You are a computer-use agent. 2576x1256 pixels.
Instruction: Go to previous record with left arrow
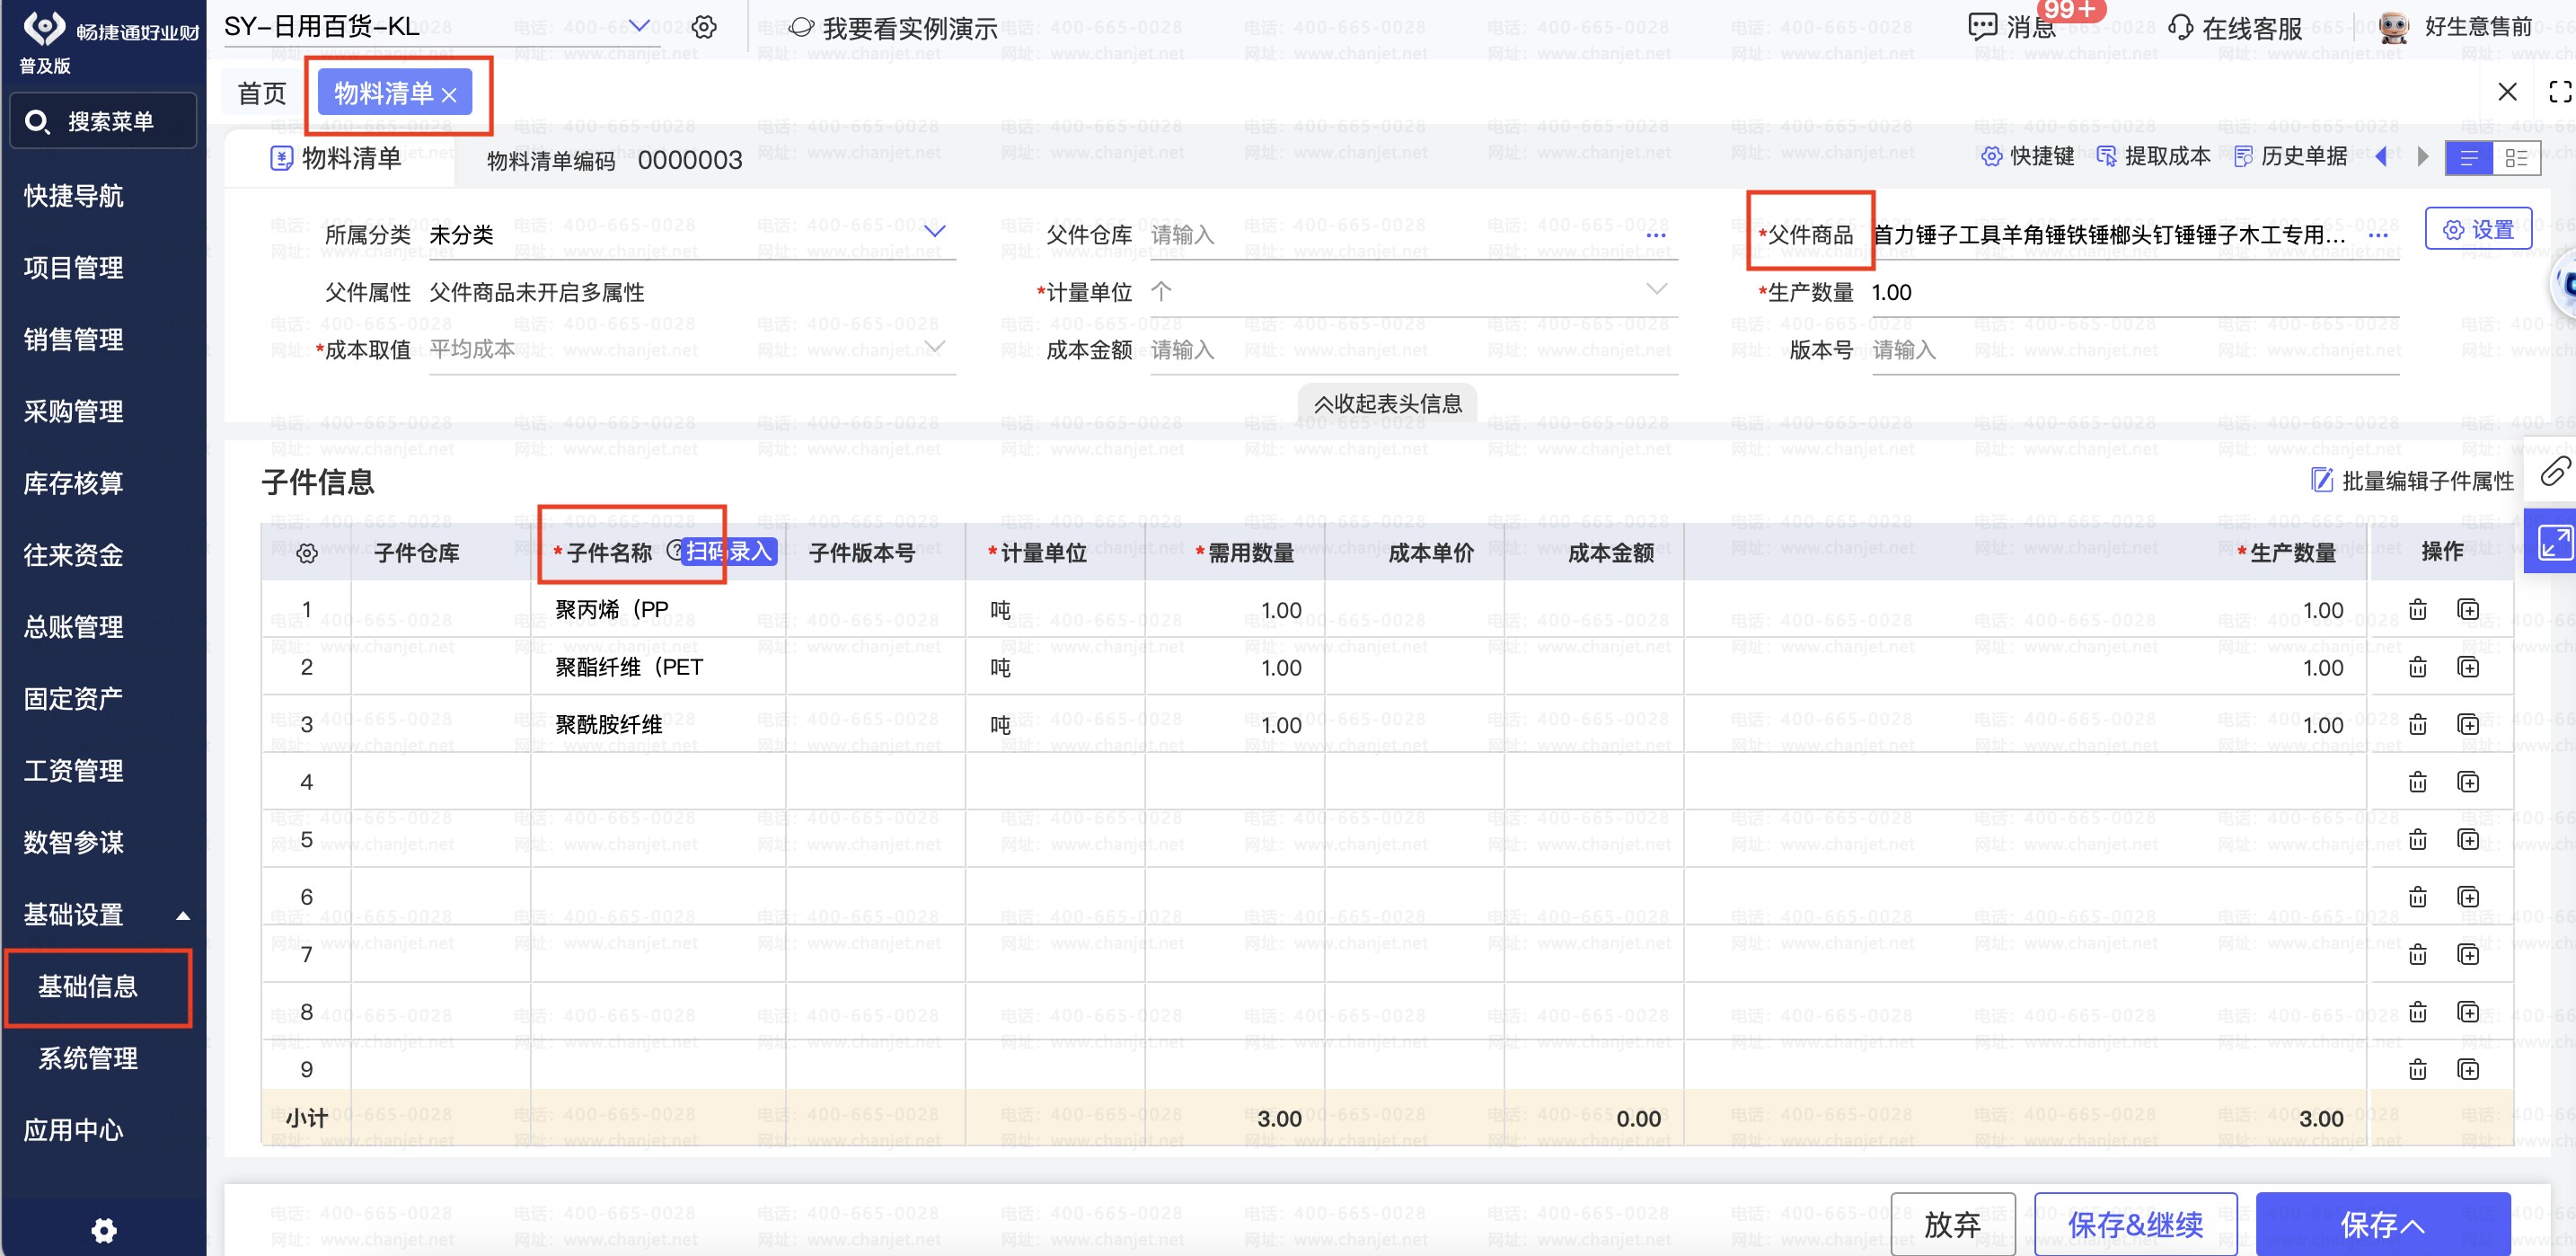(2381, 156)
